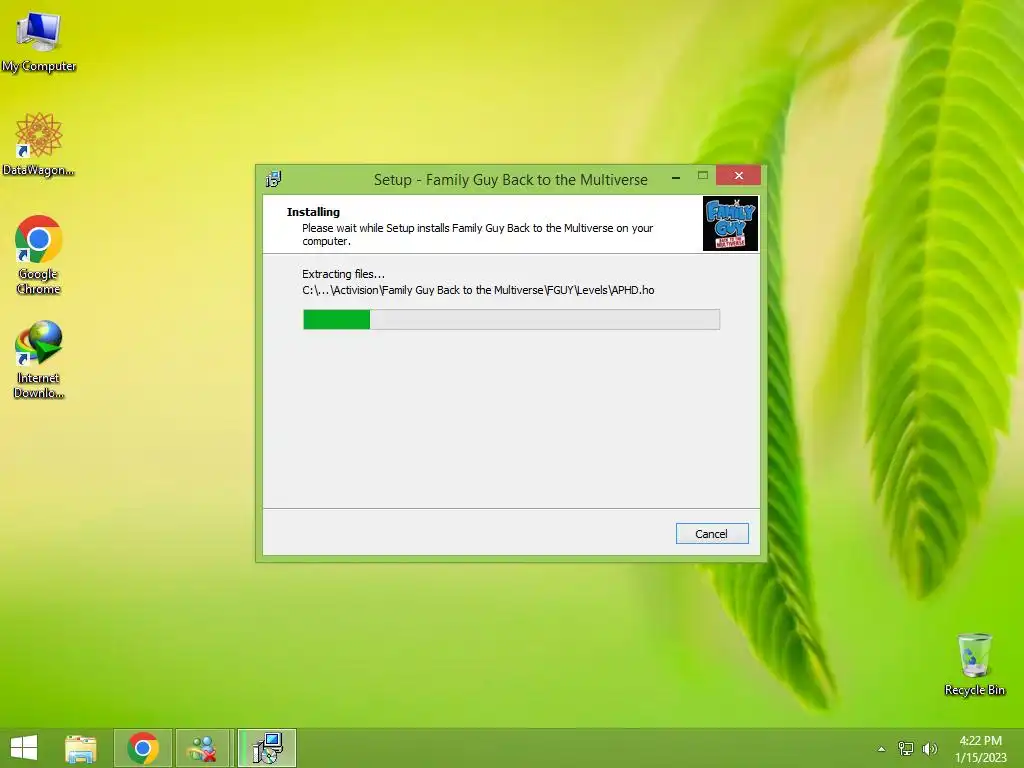This screenshot has width=1024, height=768.
Task: Switch to Chrome in the taskbar
Action: [x=143, y=748]
